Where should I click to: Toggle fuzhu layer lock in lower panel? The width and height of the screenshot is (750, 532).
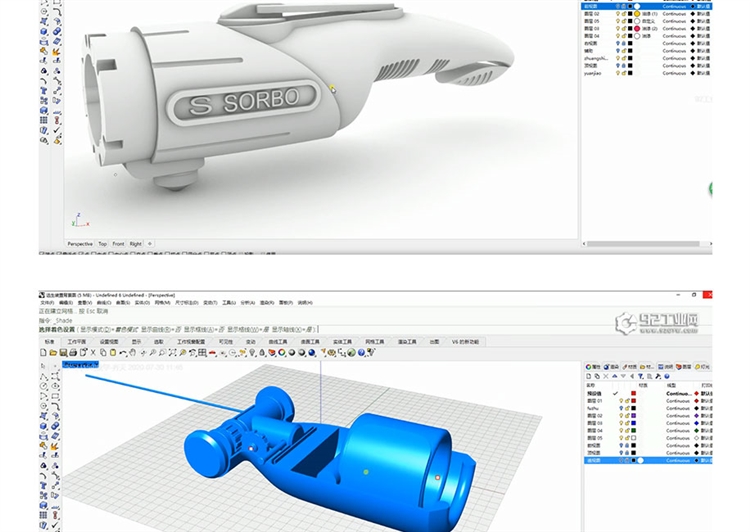pos(627,408)
